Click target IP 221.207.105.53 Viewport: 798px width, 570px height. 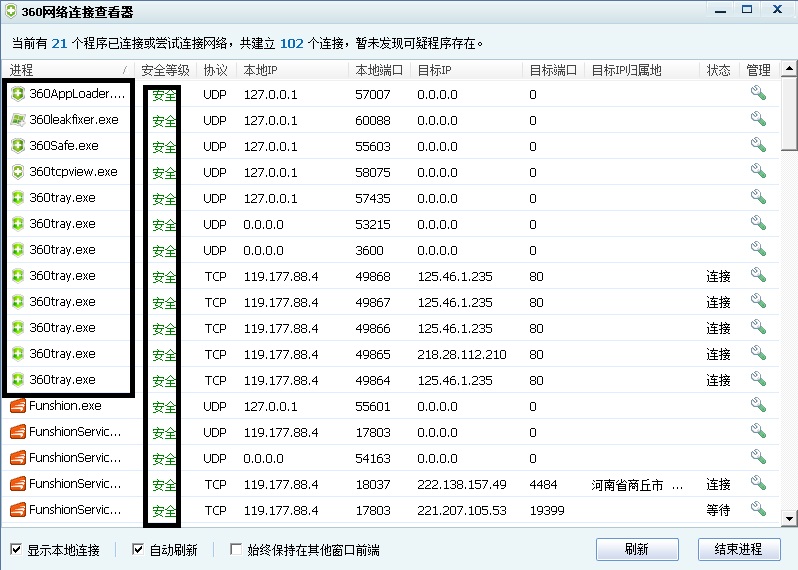[x=462, y=510]
